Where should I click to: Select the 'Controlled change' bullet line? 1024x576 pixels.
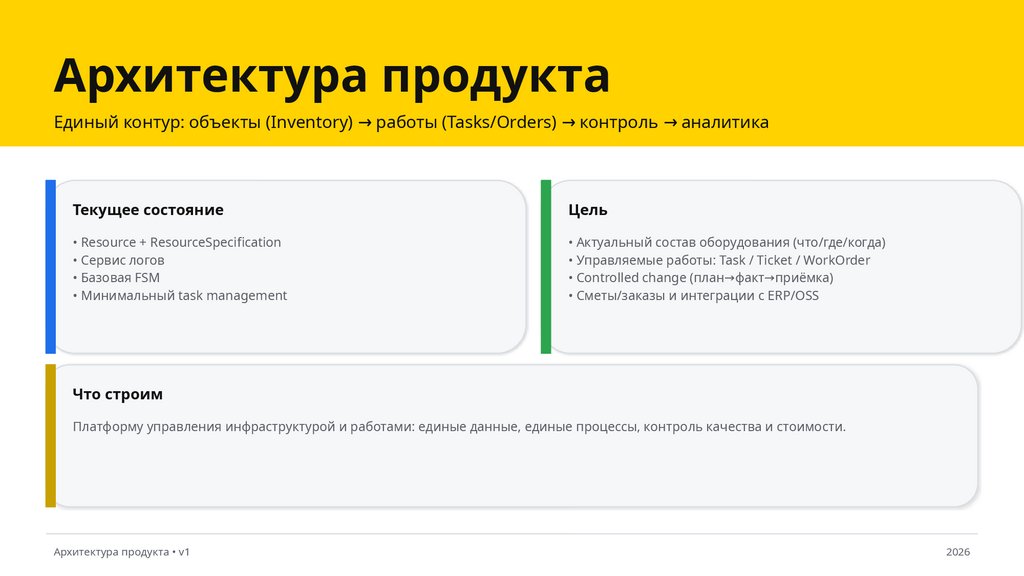pos(701,278)
